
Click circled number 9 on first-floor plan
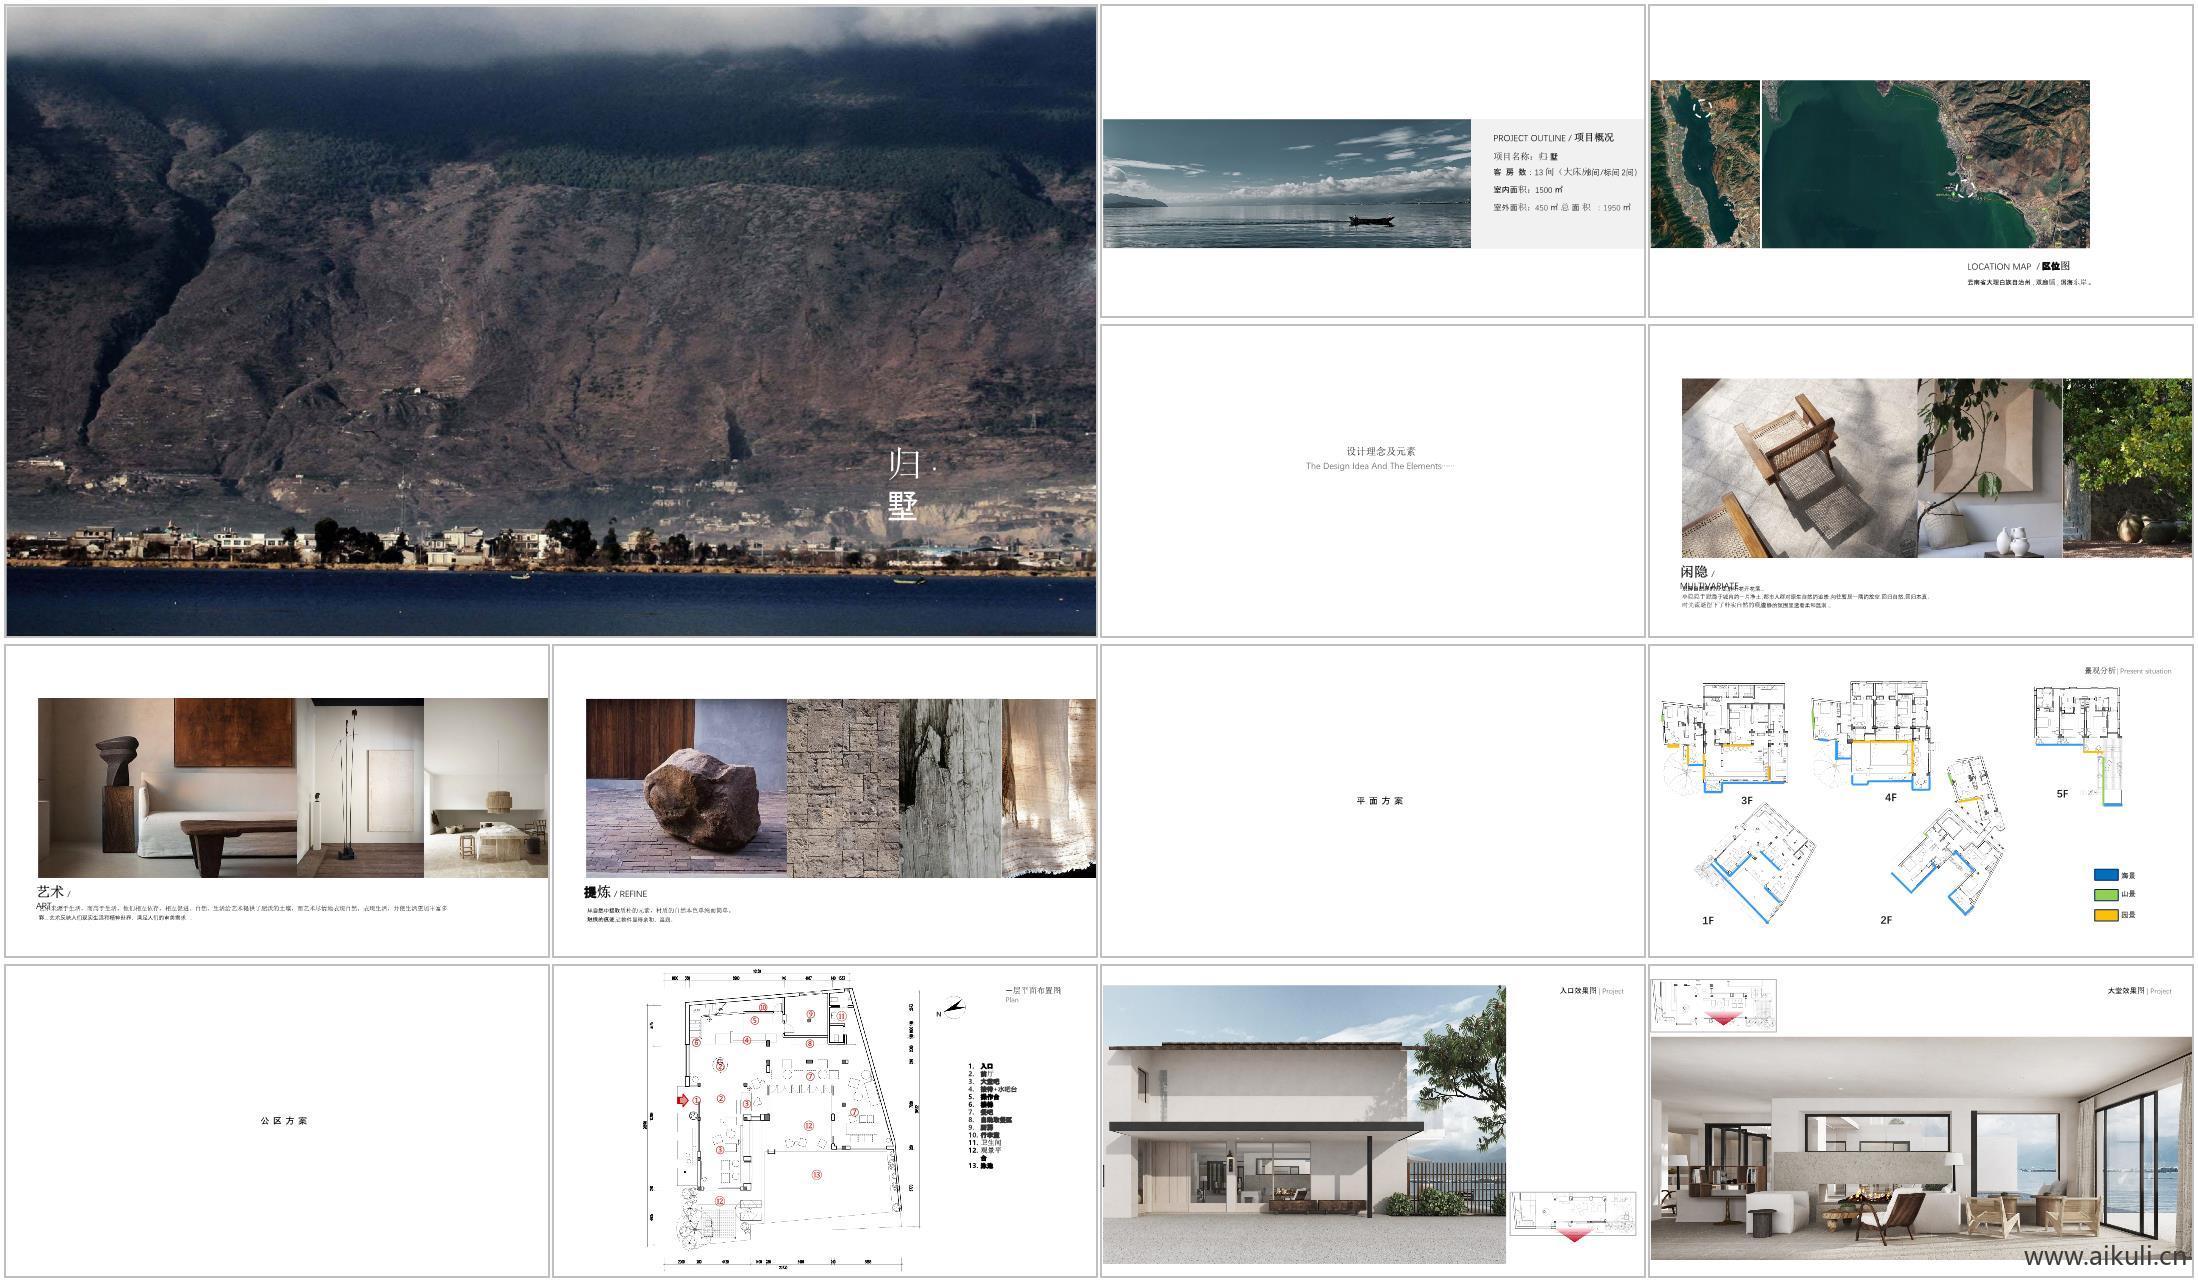tap(811, 1015)
